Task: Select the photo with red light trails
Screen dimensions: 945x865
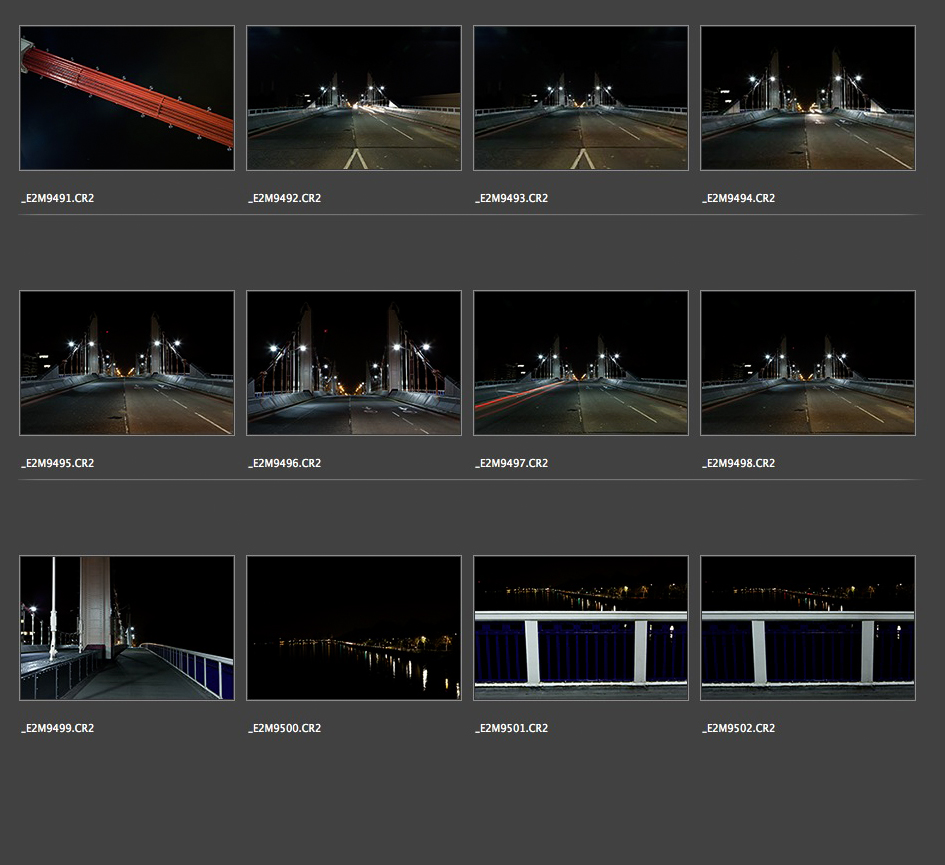Action: click(581, 363)
